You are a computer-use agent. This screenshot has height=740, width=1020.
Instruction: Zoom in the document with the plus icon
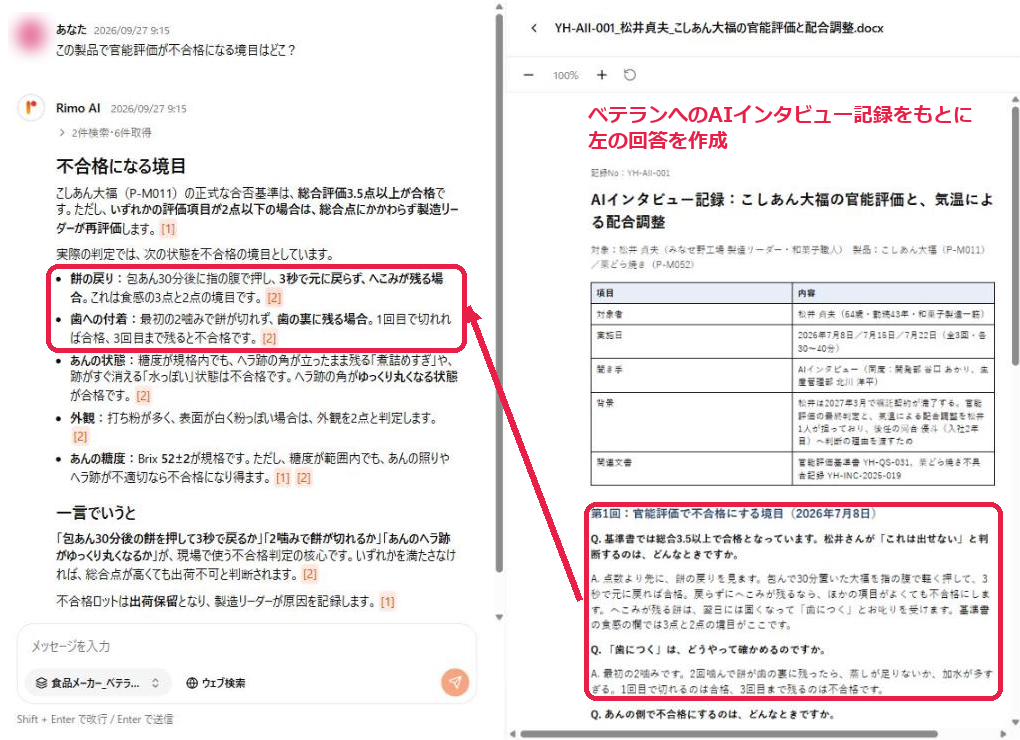coord(602,75)
